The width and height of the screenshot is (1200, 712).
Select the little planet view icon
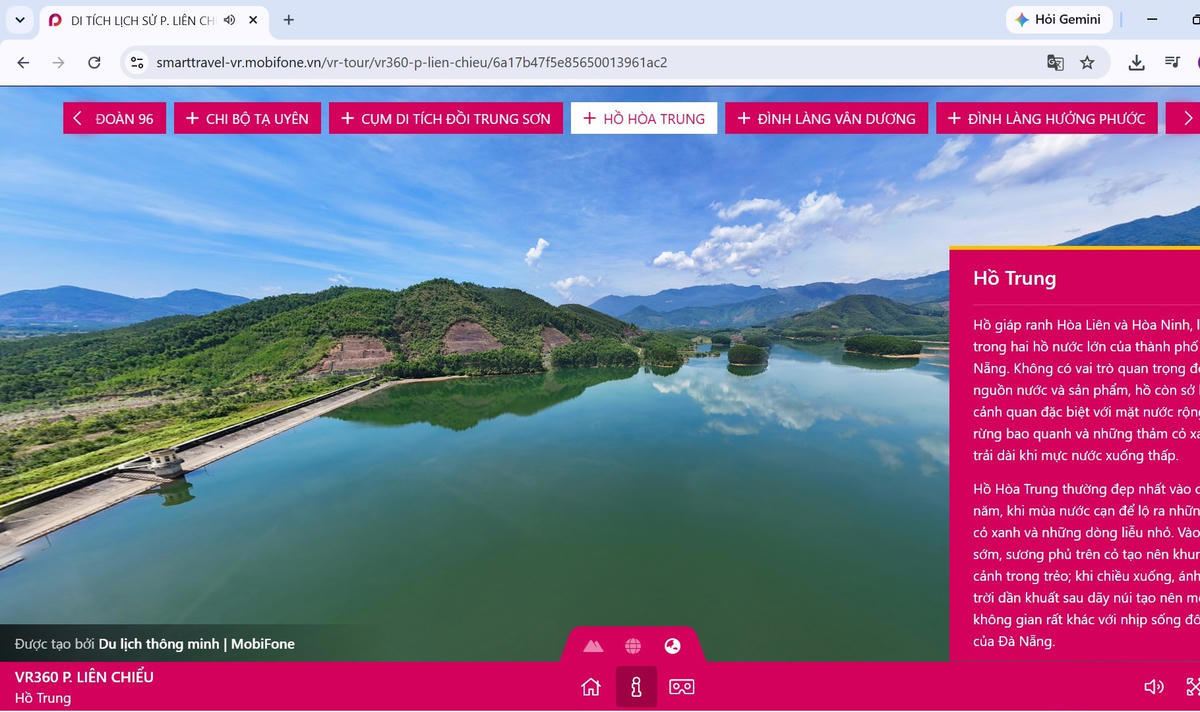[x=673, y=646]
